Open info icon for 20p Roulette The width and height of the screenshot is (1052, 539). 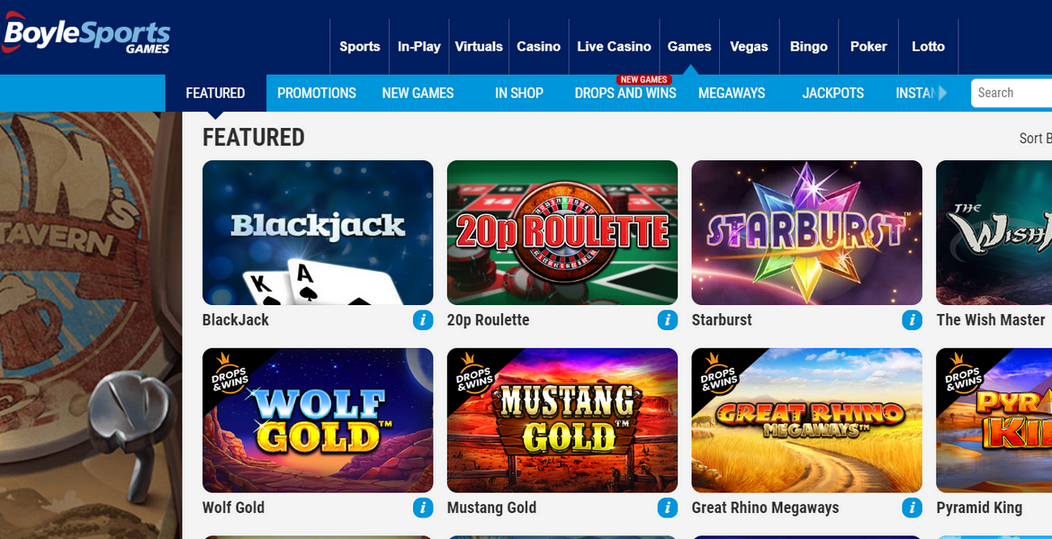[x=668, y=320]
